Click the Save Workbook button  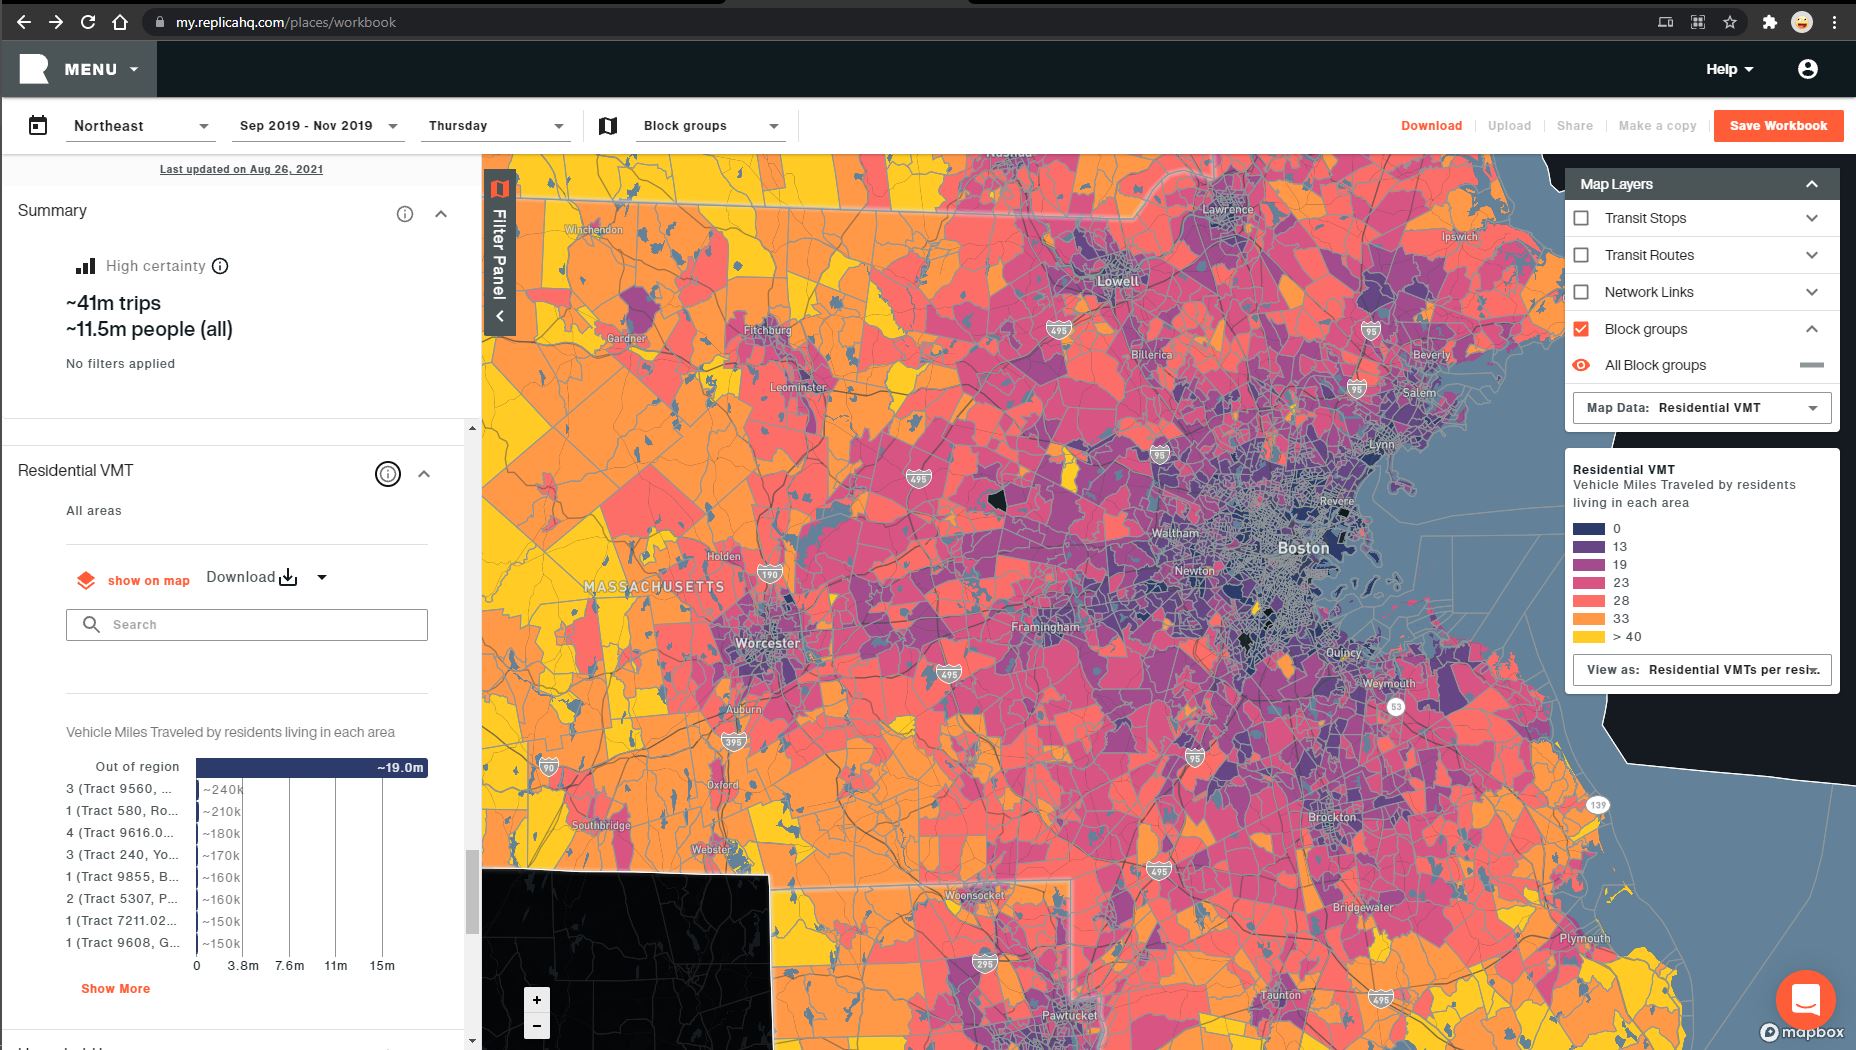click(x=1778, y=126)
